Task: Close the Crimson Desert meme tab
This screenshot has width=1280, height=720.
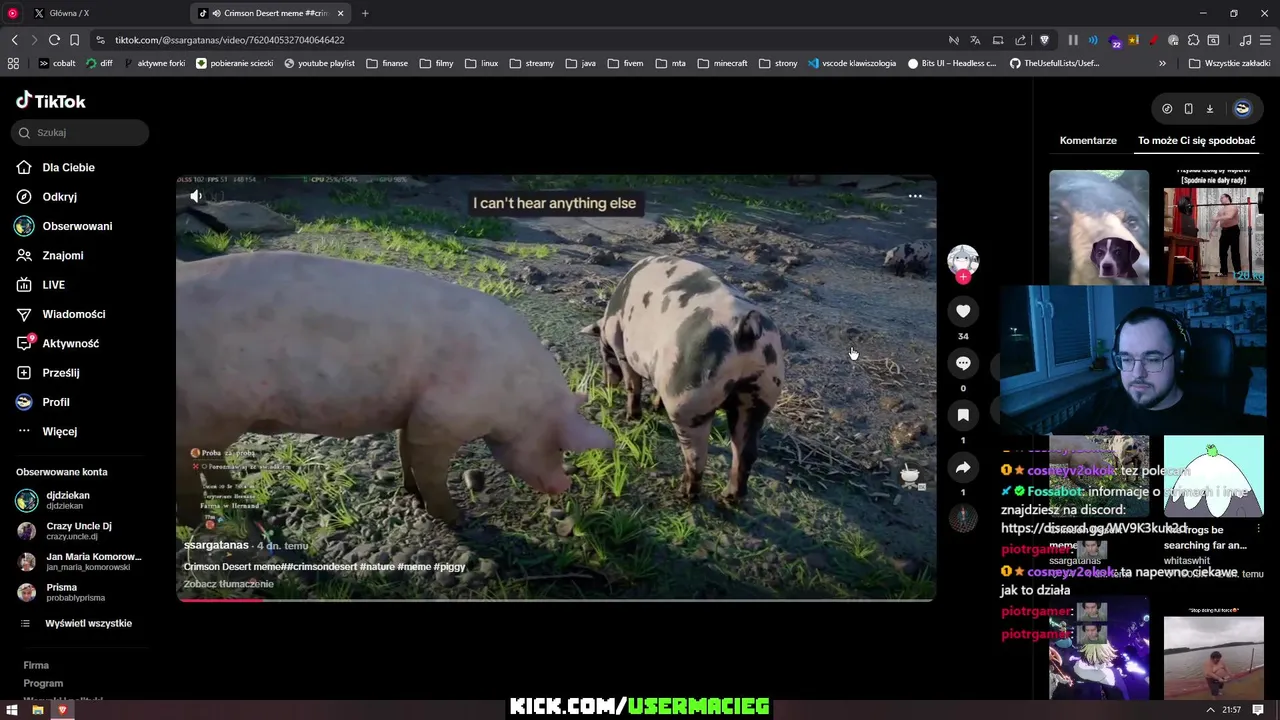Action: point(341,13)
